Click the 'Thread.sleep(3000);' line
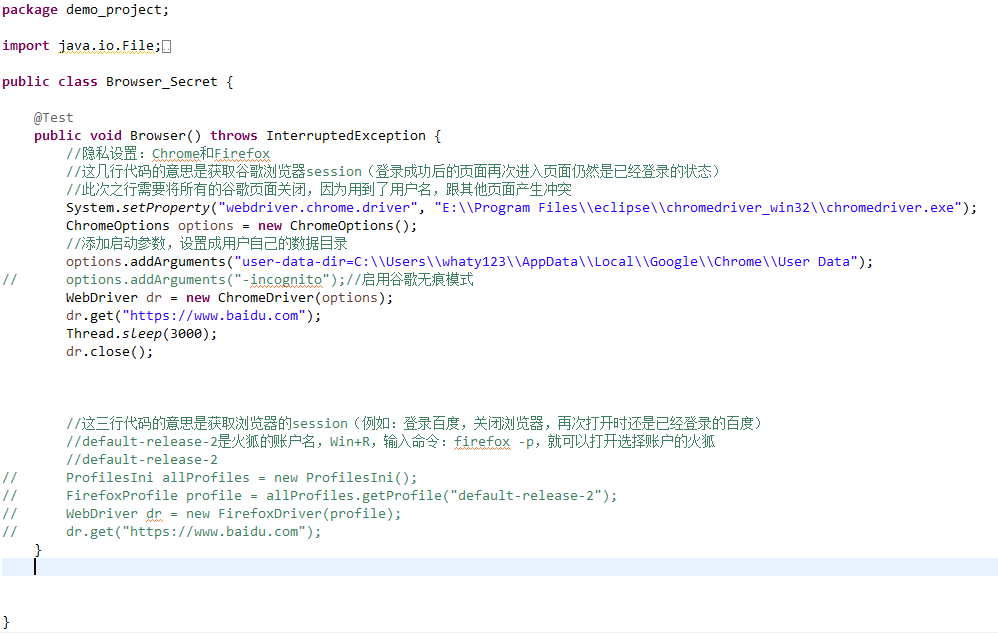Viewport: 998px width, 633px height. coord(141,334)
